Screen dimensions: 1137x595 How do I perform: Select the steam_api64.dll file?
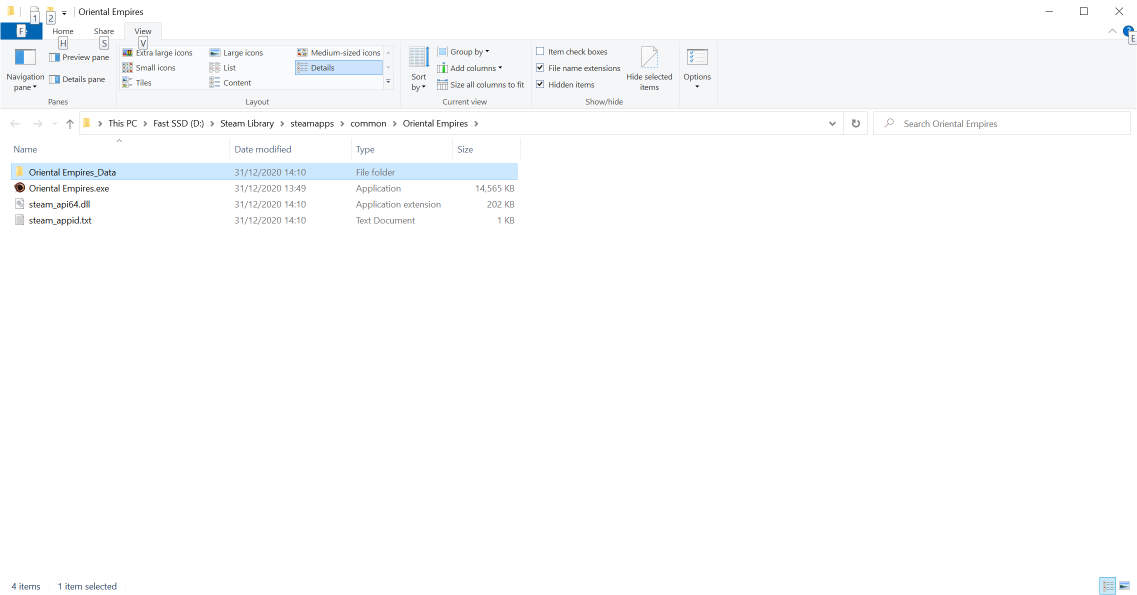(x=265, y=204)
